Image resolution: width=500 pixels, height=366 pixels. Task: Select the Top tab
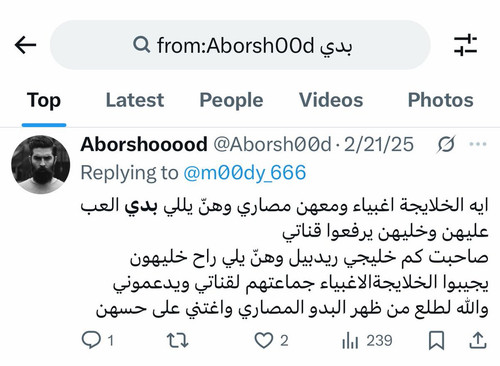point(44,101)
